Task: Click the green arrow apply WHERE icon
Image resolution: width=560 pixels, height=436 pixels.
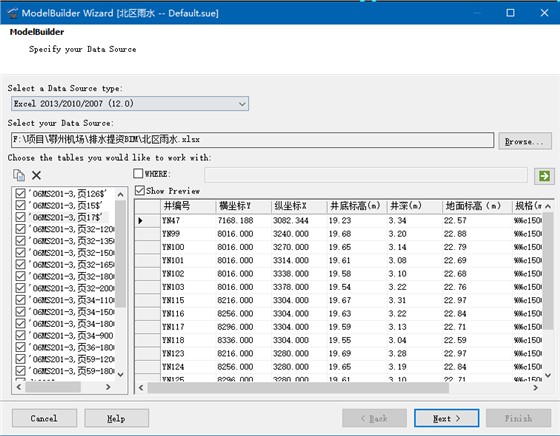Action: point(544,176)
